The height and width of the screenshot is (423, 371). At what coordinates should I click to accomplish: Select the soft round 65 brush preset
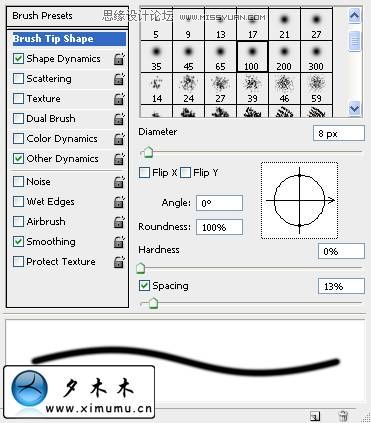point(220,56)
